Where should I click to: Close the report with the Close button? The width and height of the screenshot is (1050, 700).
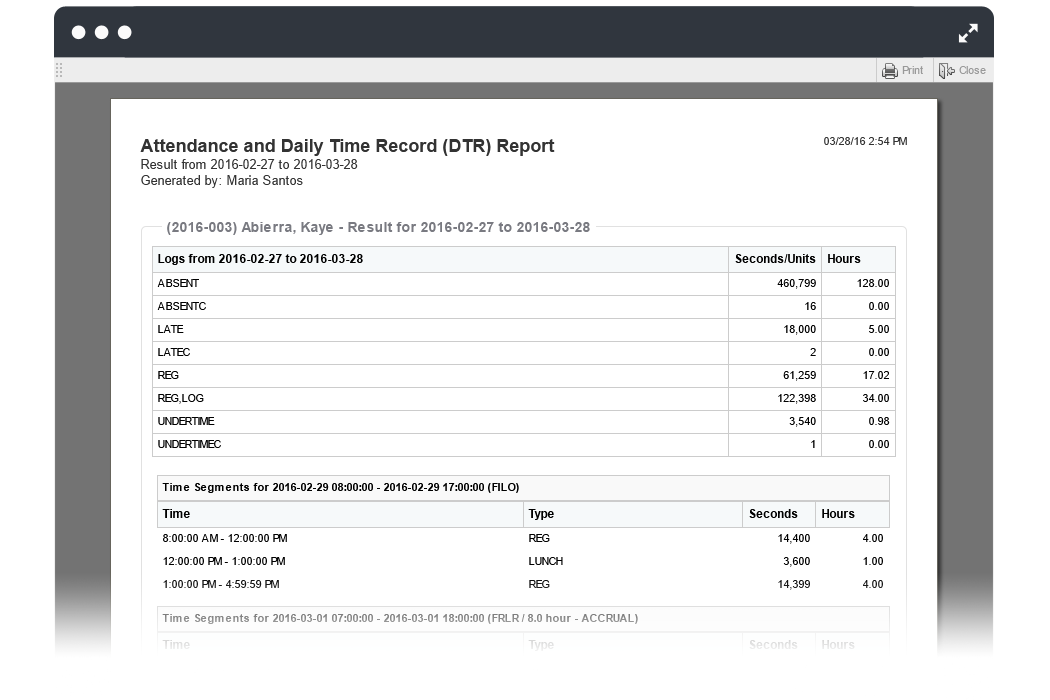coord(962,71)
